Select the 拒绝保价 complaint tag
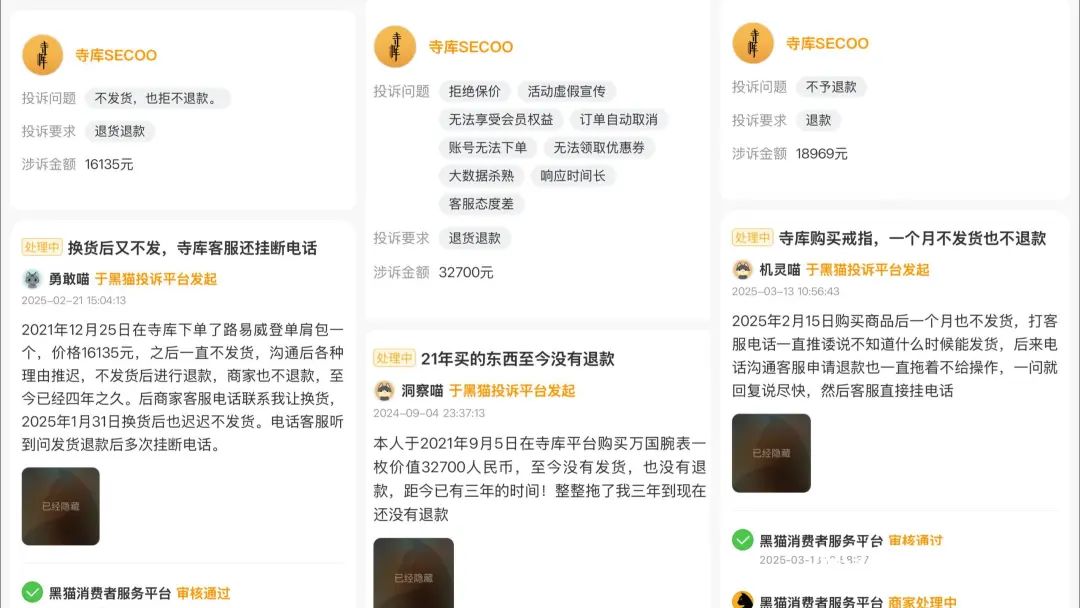 [x=475, y=91]
